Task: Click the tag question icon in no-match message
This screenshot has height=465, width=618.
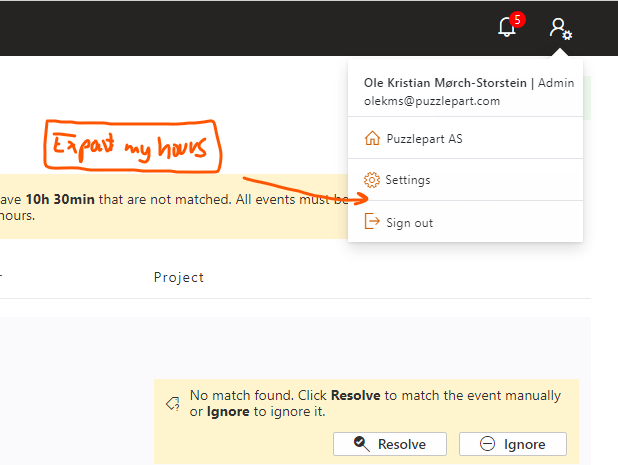Action: pos(173,404)
